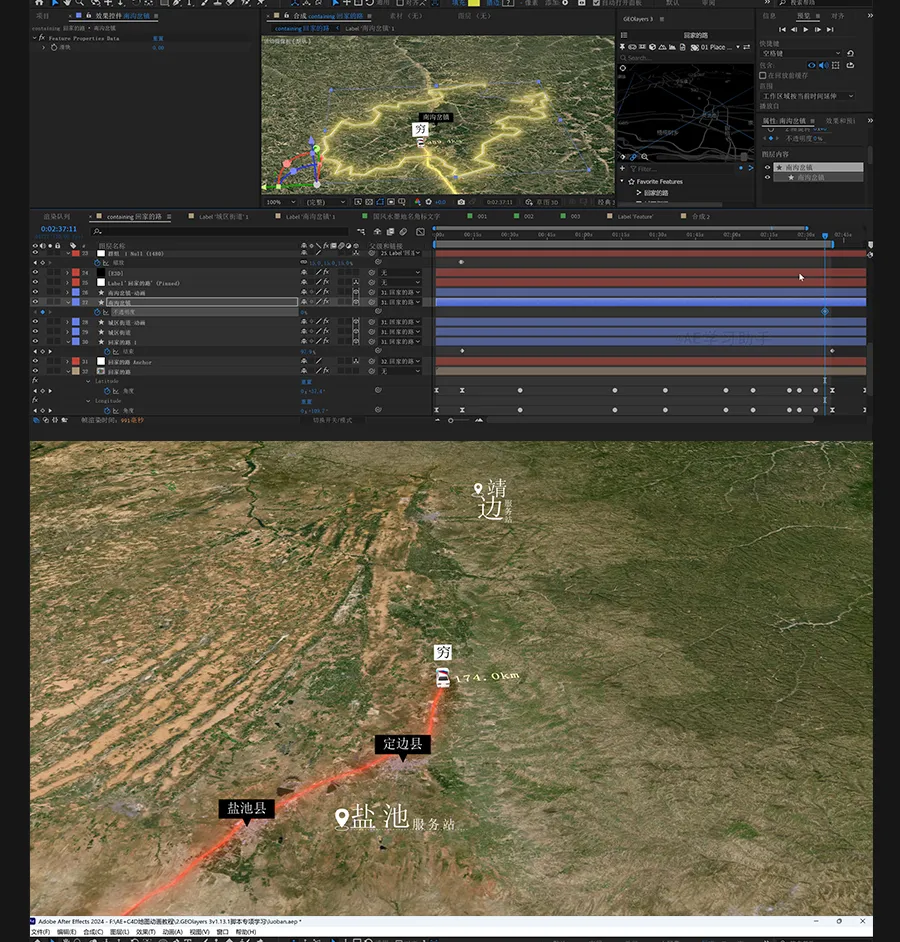
Task: Toggle video include eye in Preview panel
Action: (x=812, y=65)
